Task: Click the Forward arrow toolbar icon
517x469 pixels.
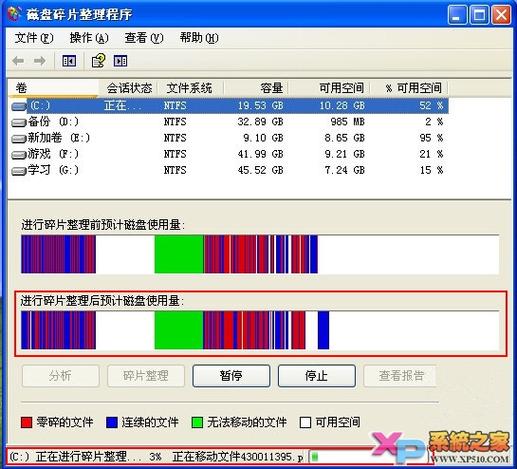Action: click(40, 61)
